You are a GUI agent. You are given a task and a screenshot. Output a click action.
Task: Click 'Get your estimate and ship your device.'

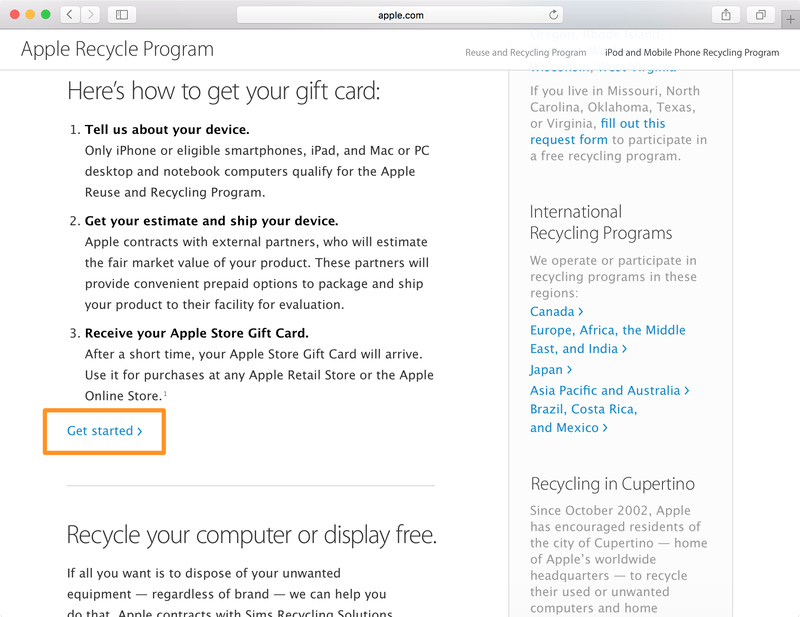coord(211,221)
